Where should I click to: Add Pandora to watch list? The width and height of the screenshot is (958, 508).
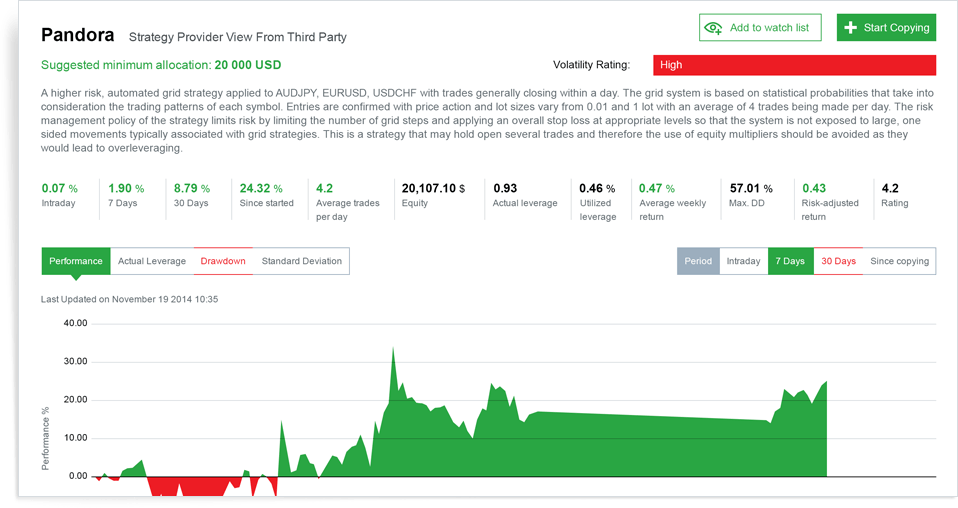pos(760,28)
